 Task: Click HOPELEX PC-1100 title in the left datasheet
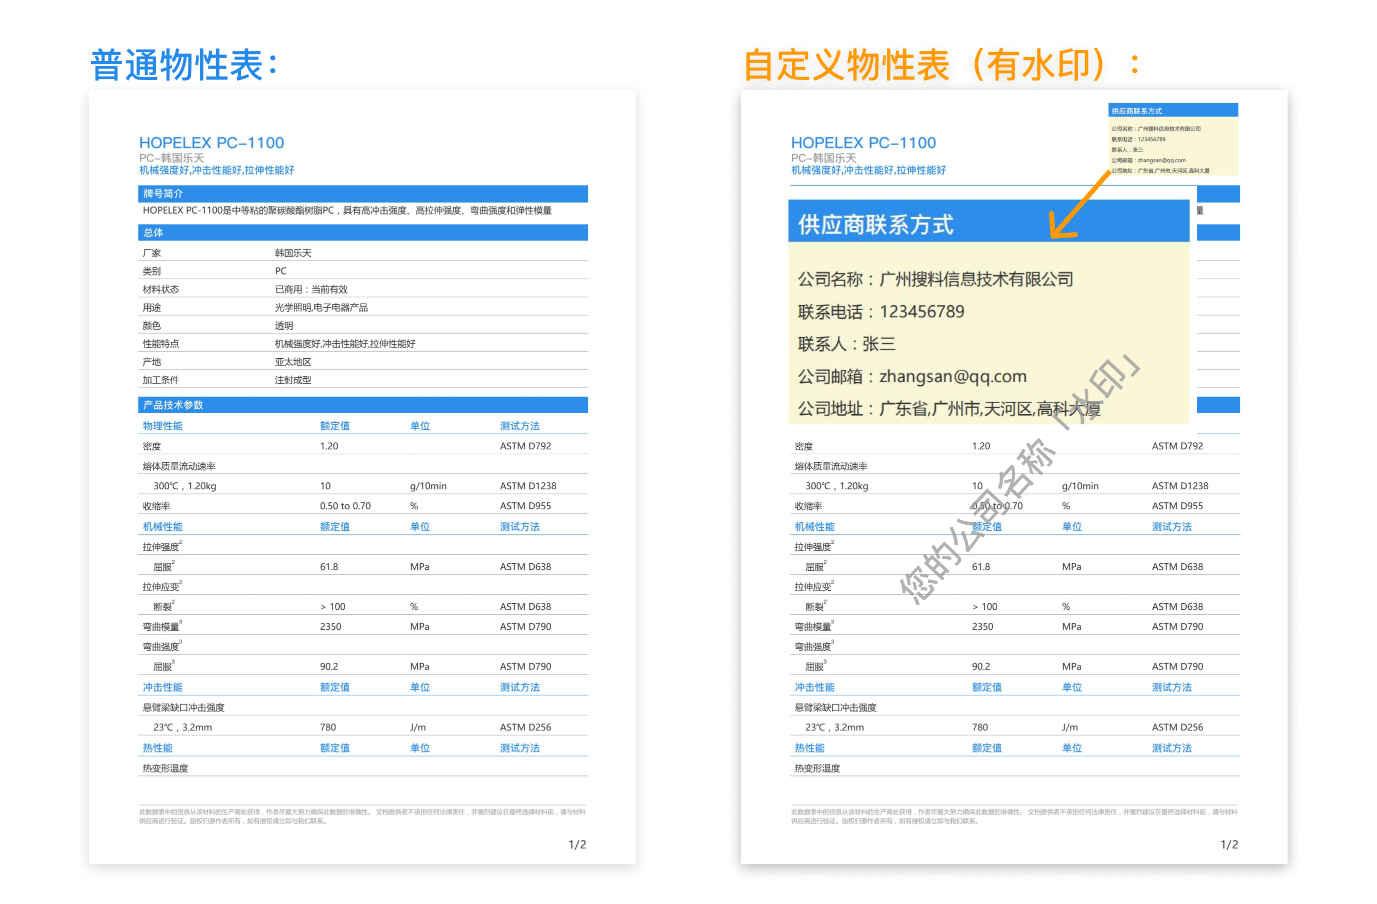(212, 143)
